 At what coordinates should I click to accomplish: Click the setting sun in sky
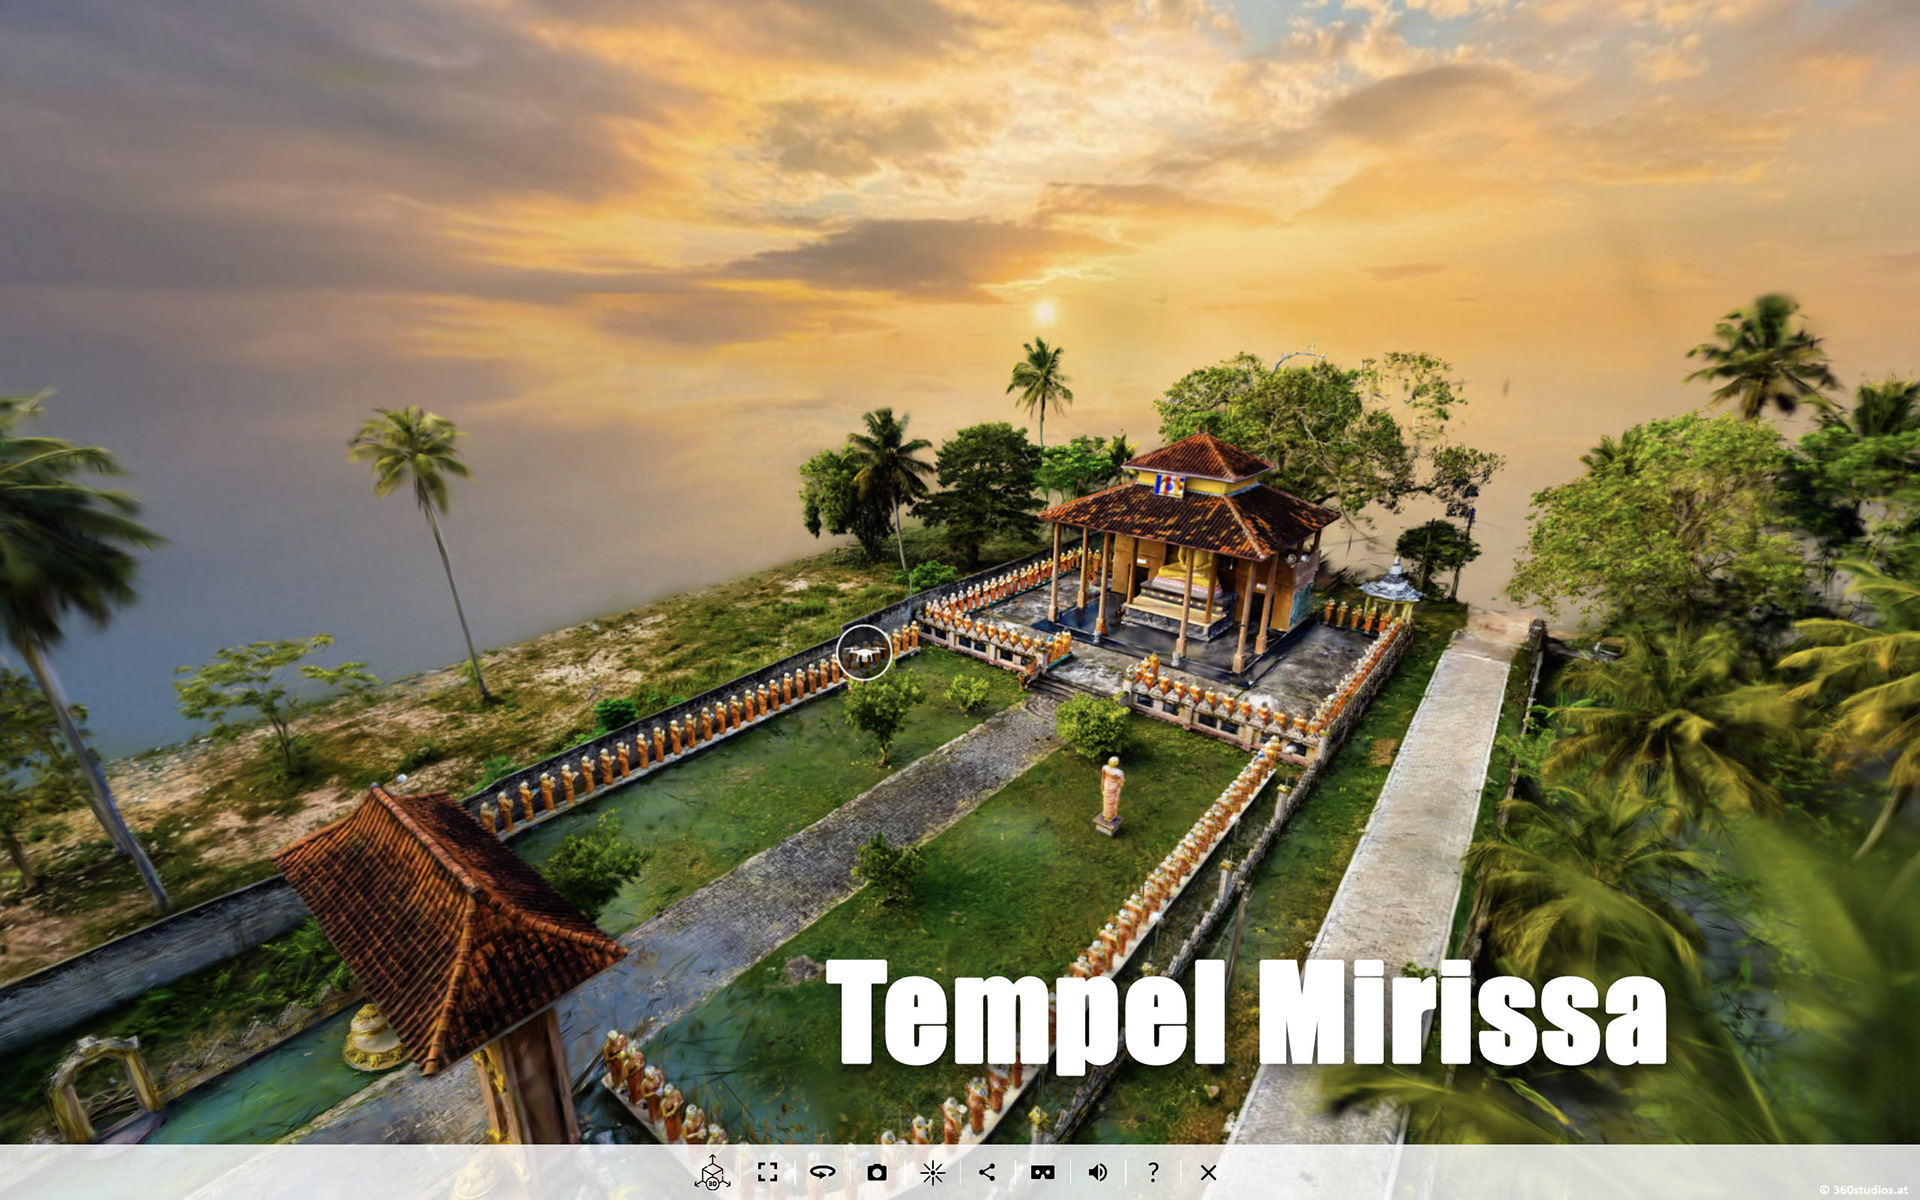(x=1045, y=313)
